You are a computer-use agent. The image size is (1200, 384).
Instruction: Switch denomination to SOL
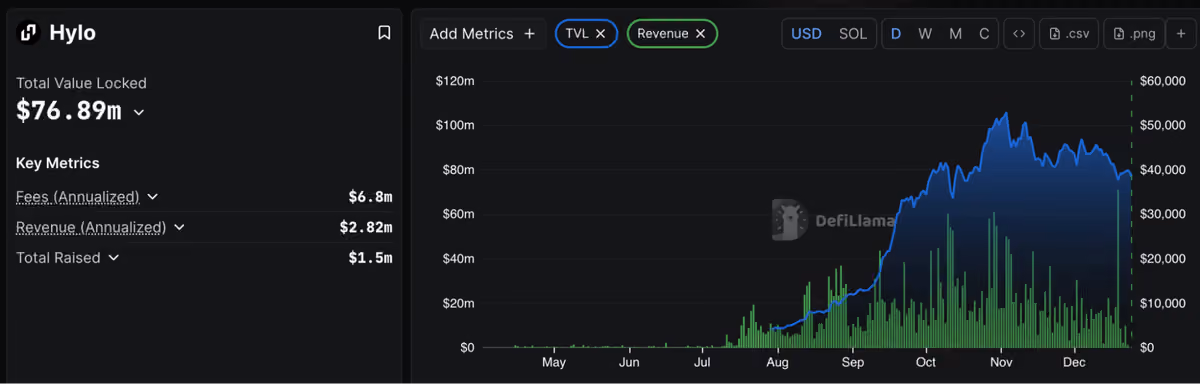853,33
